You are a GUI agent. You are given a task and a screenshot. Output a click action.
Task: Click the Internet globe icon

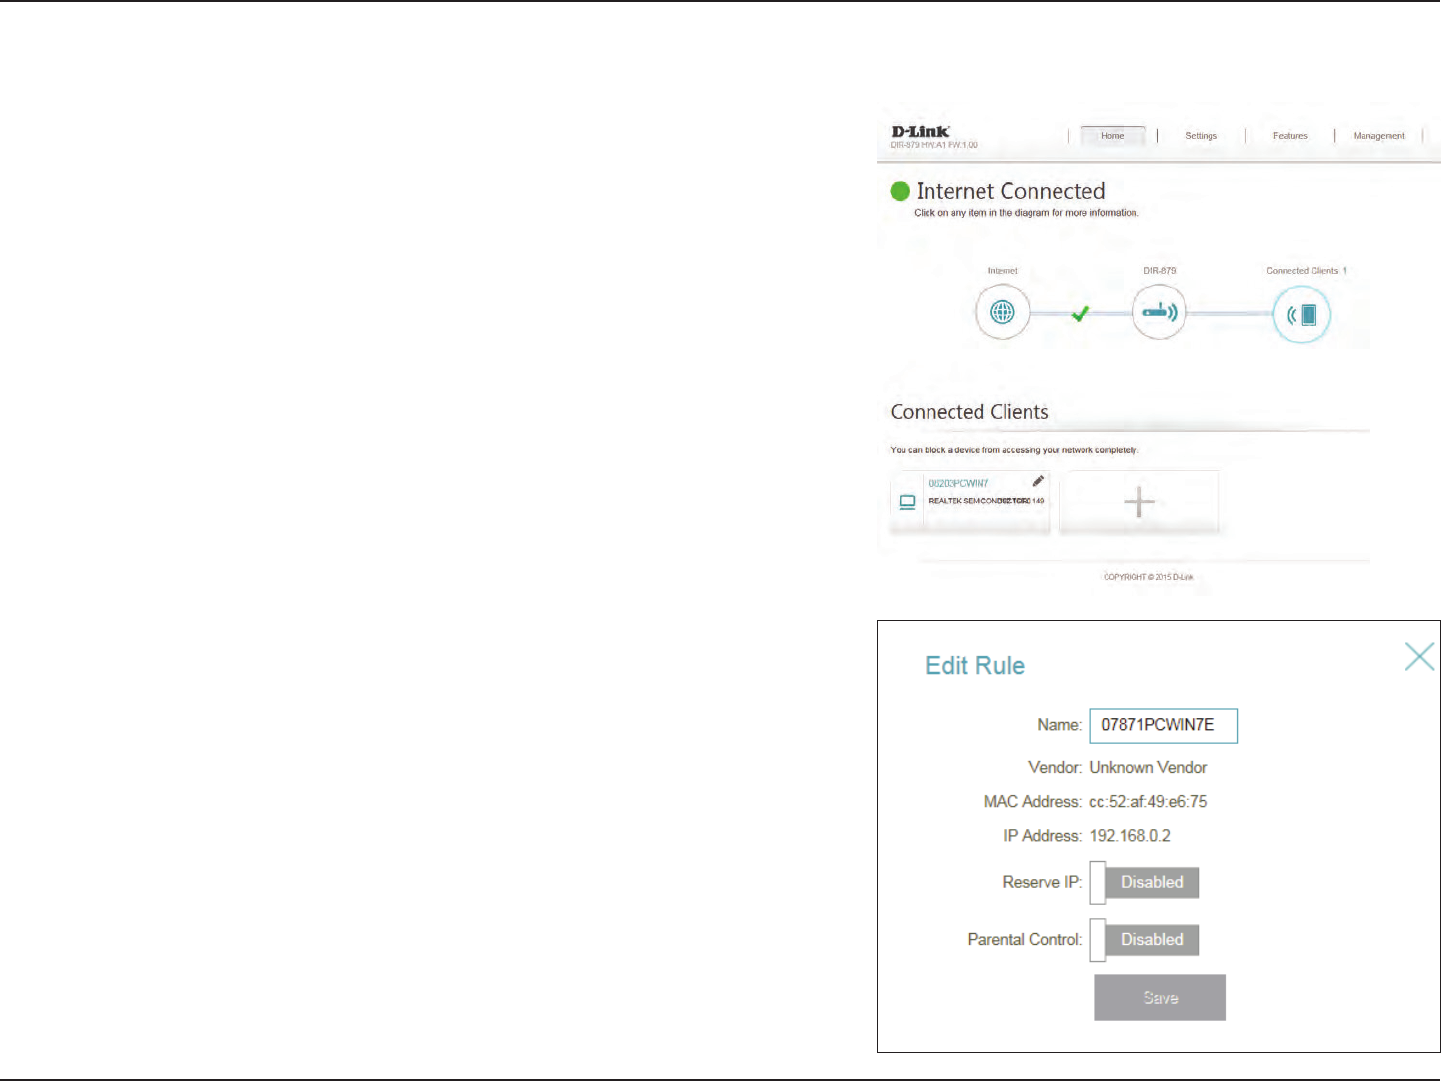click(x=1002, y=312)
